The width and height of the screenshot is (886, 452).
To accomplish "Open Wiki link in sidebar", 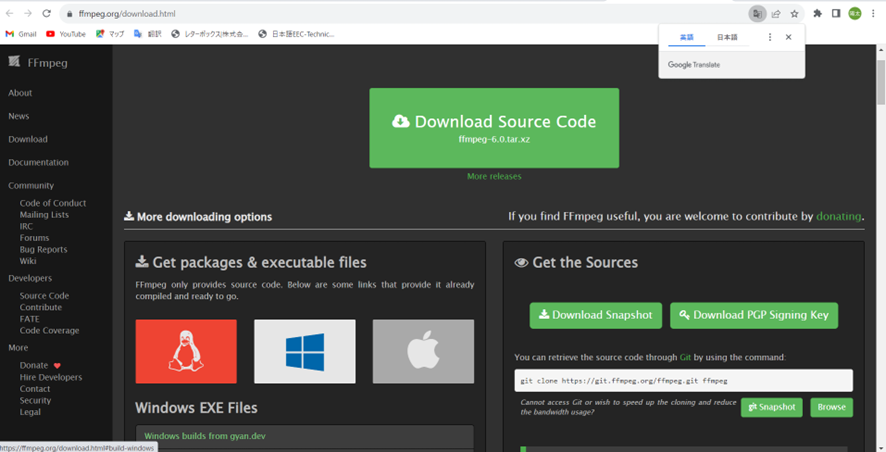I will (x=28, y=261).
